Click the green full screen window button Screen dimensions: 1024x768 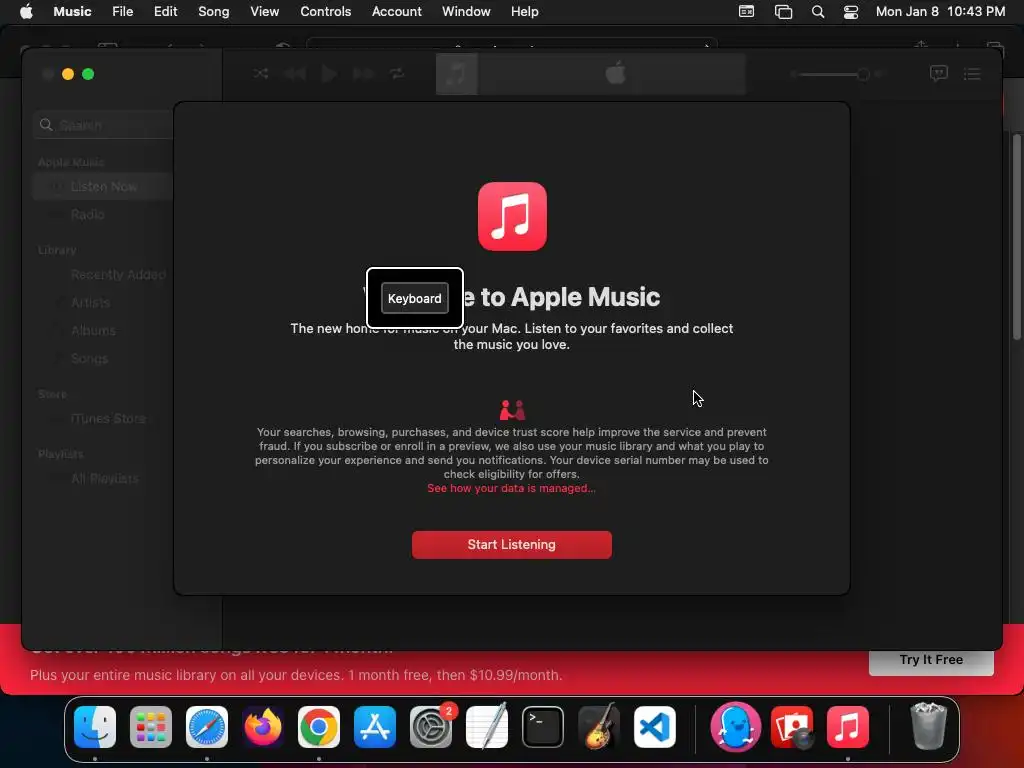pyautogui.click(x=88, y=74)
